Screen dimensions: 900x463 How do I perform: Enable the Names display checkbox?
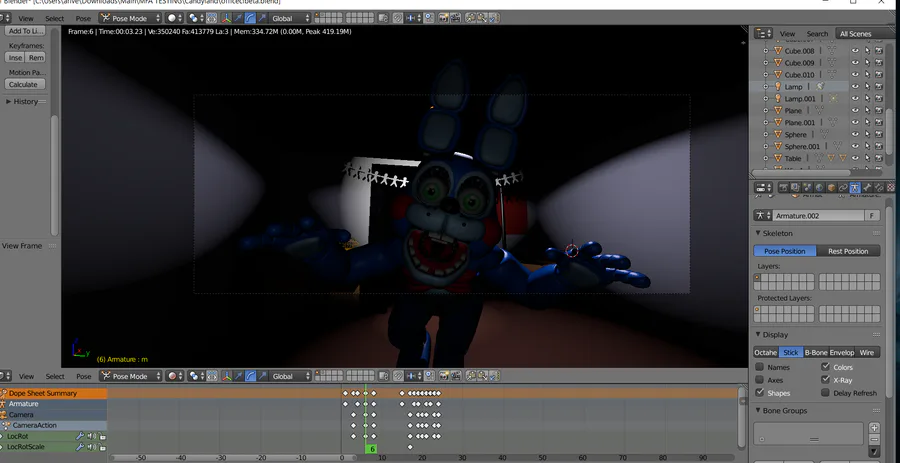pyautogui.click(x=759, y=367)
